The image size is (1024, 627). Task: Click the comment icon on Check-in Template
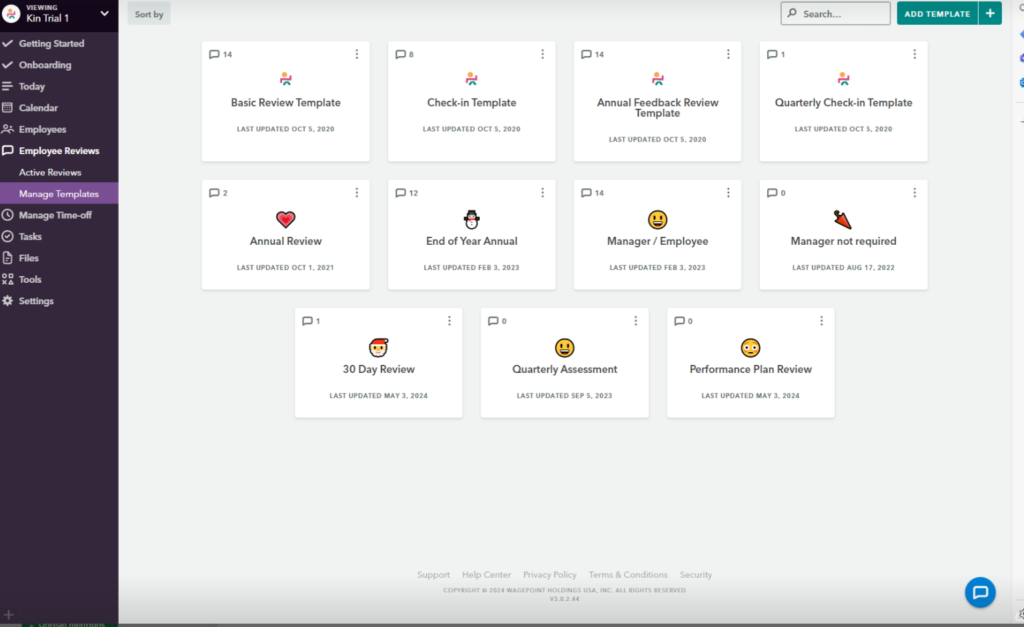tap(400, 54)
